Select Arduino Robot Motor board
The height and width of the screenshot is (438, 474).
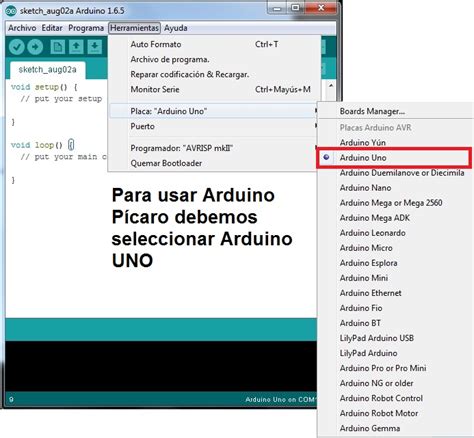(x=395, y=413)
